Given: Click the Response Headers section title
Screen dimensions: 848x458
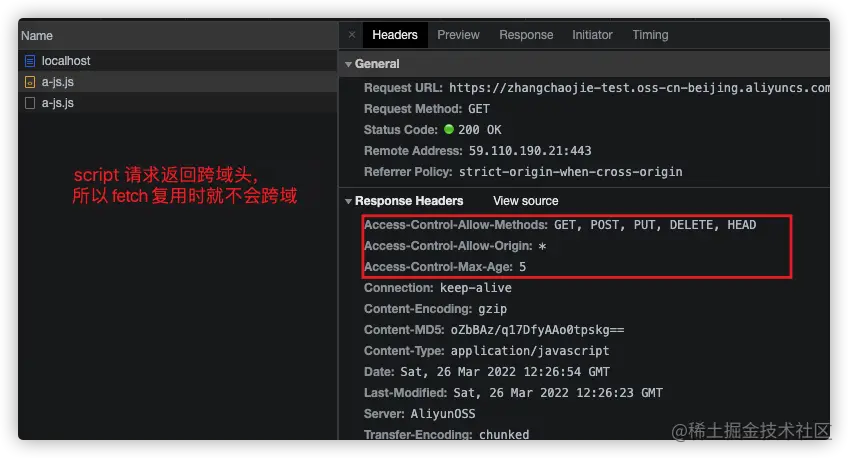Looking at the screenshot, I should 409,201.
